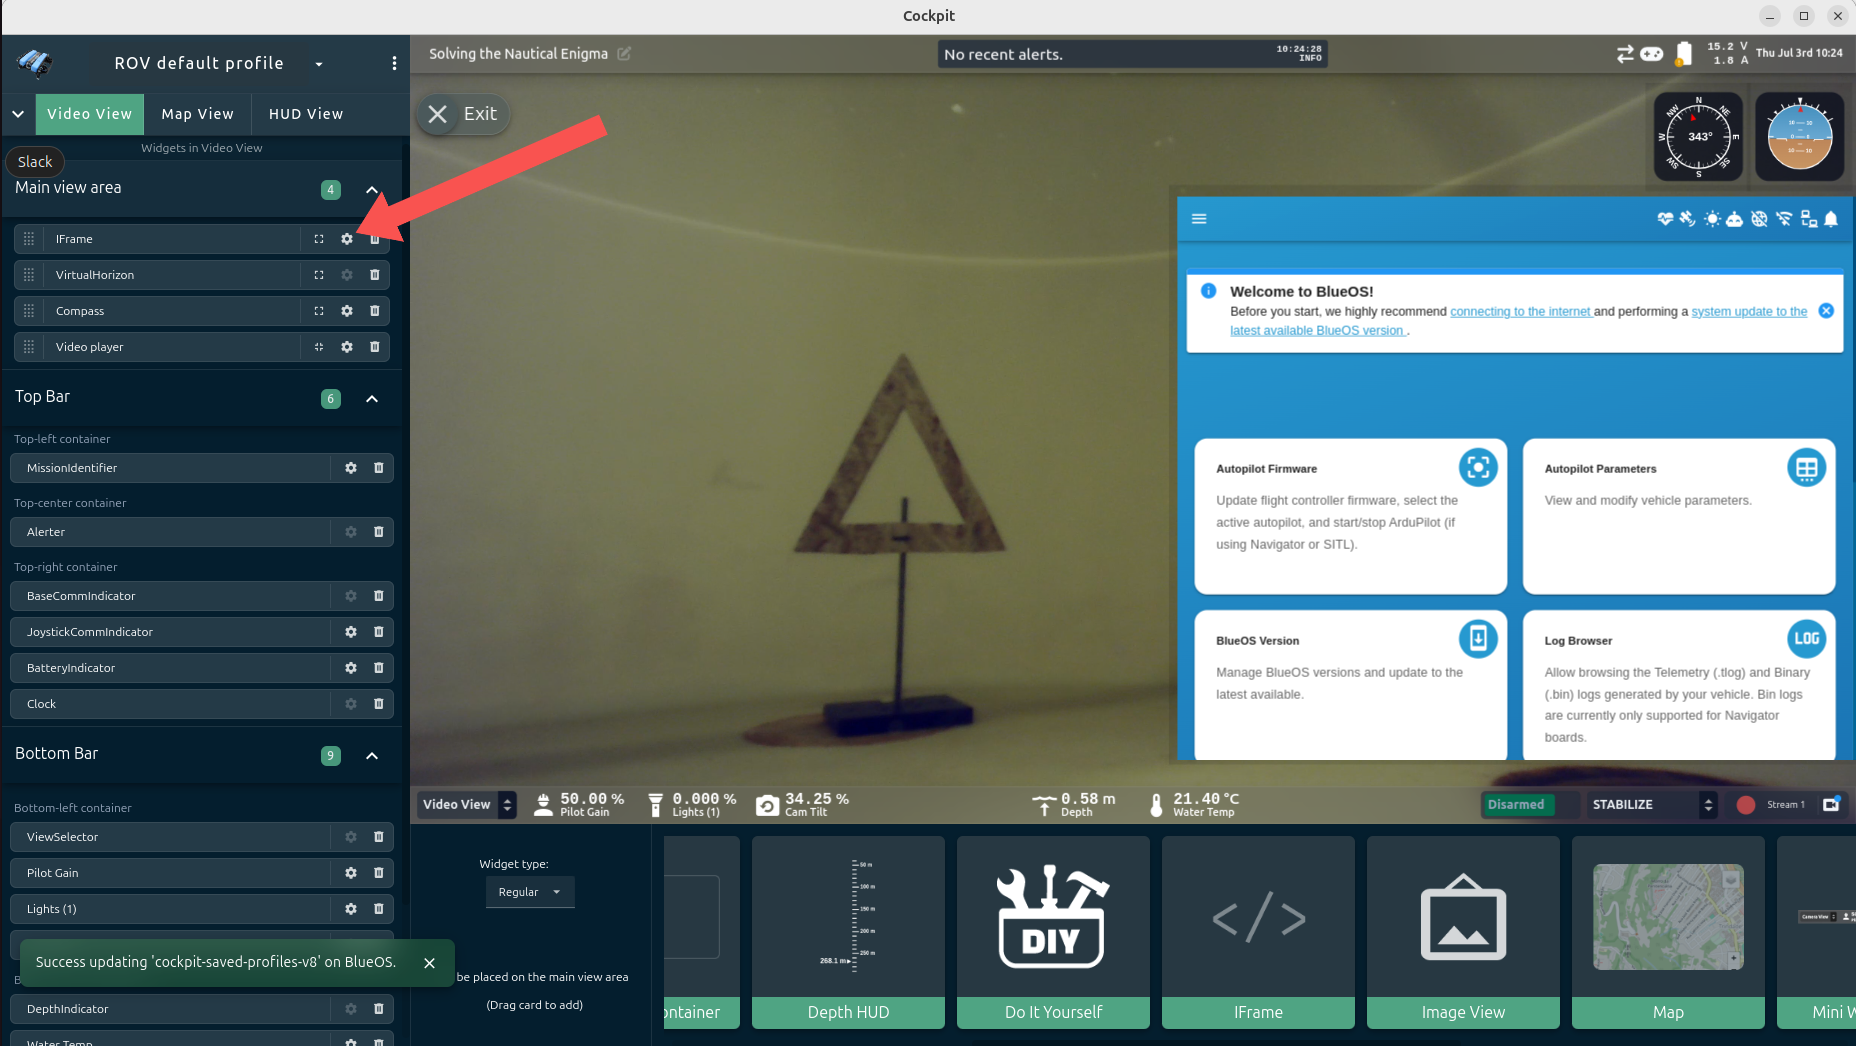Switch to the Map View tab
This screenshot has width=1856, height=1046.
tap(198, 114)
